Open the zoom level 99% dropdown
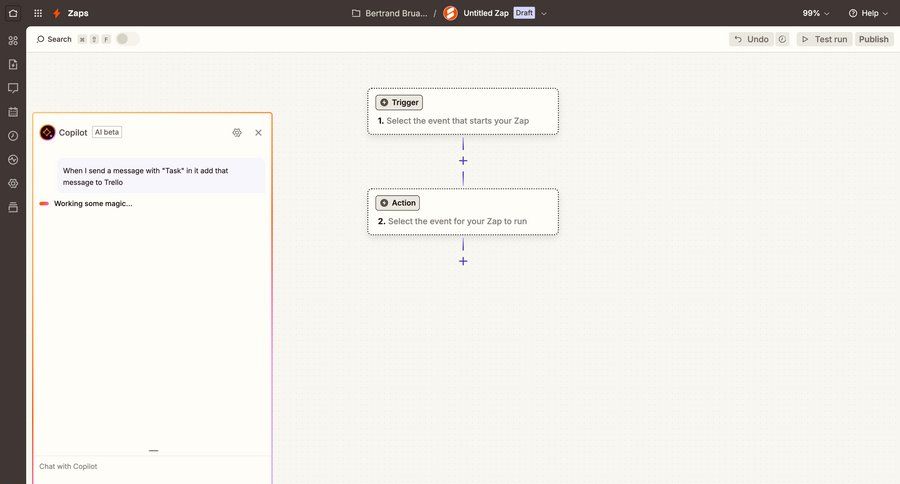 (x=816, y=13)
